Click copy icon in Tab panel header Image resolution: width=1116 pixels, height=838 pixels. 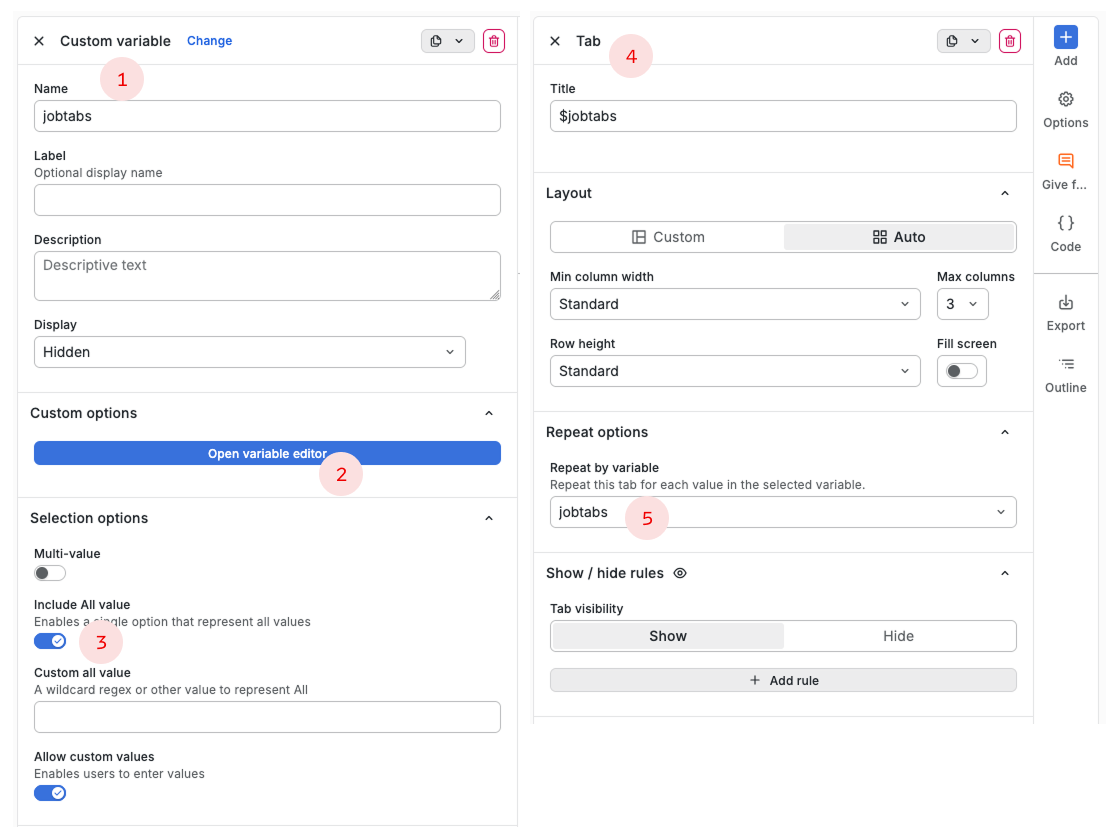[x=952, y=41]
